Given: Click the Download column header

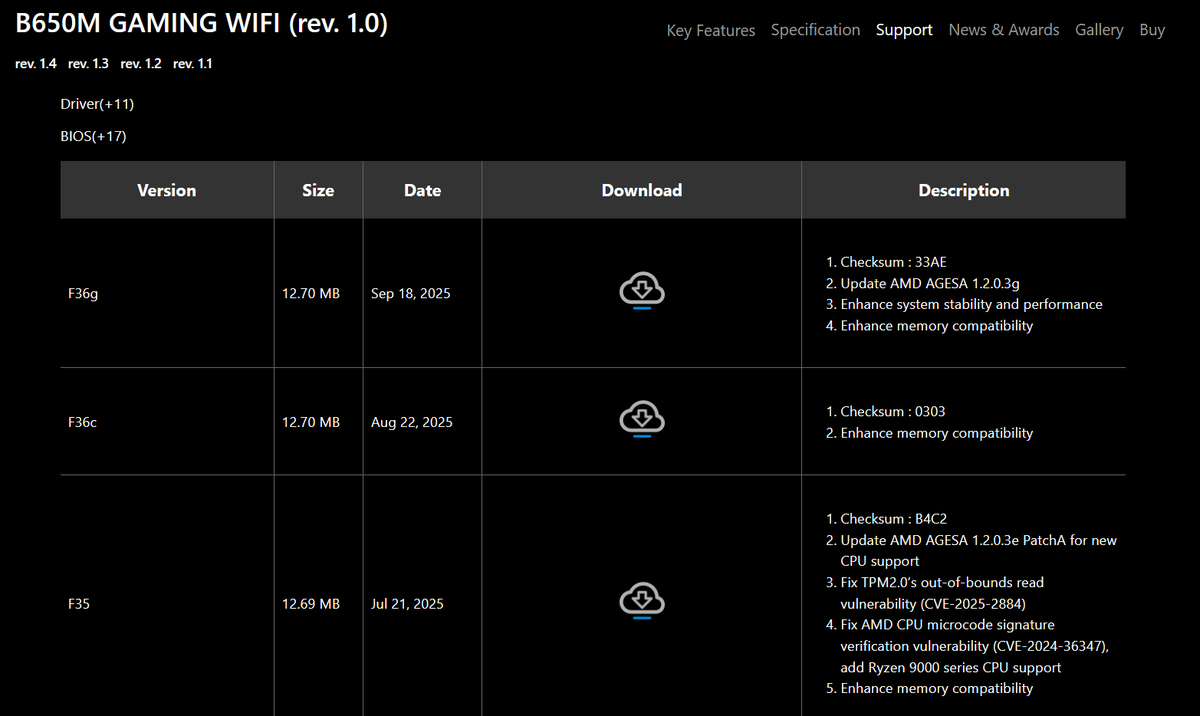Looking at the screenshot, I should point(642,190).
